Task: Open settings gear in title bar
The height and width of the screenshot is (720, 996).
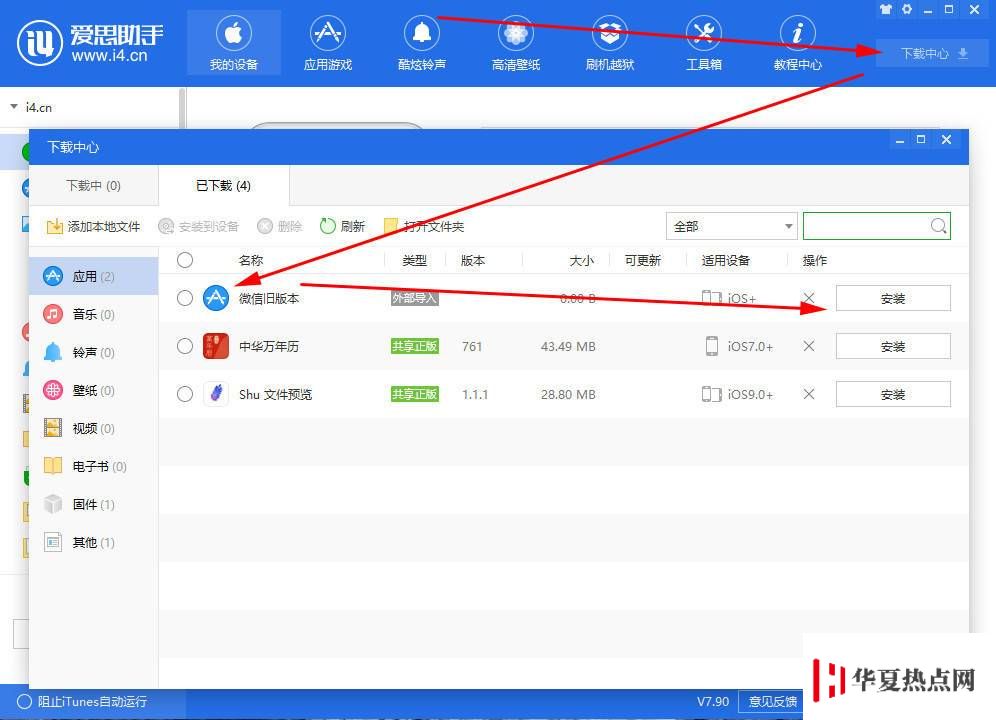Action: tap(907, 10)
